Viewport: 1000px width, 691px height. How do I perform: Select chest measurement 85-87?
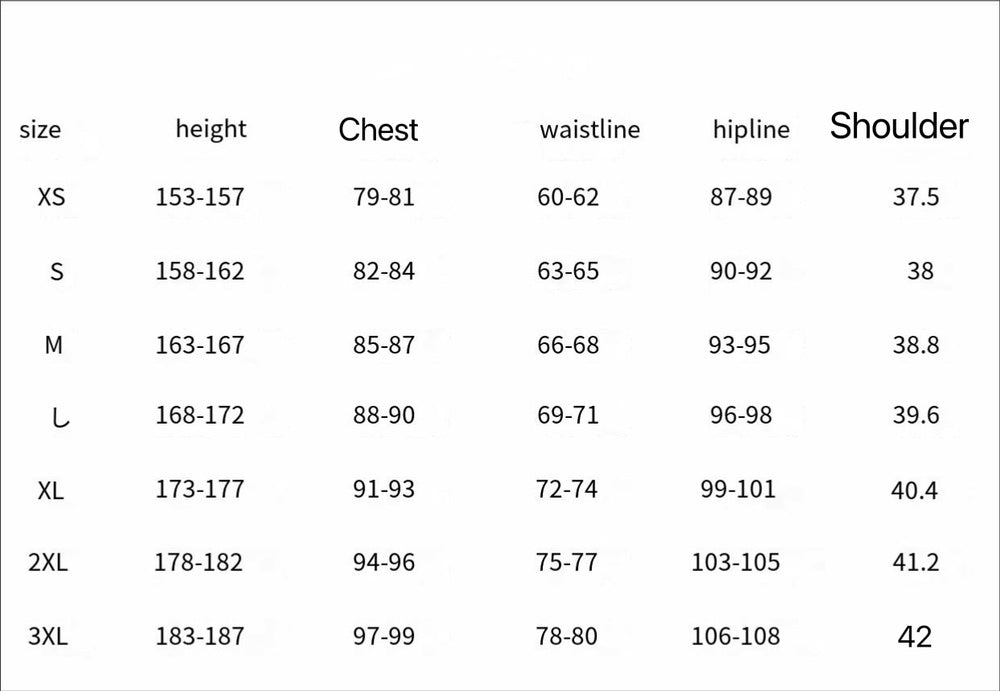[383, 345]
